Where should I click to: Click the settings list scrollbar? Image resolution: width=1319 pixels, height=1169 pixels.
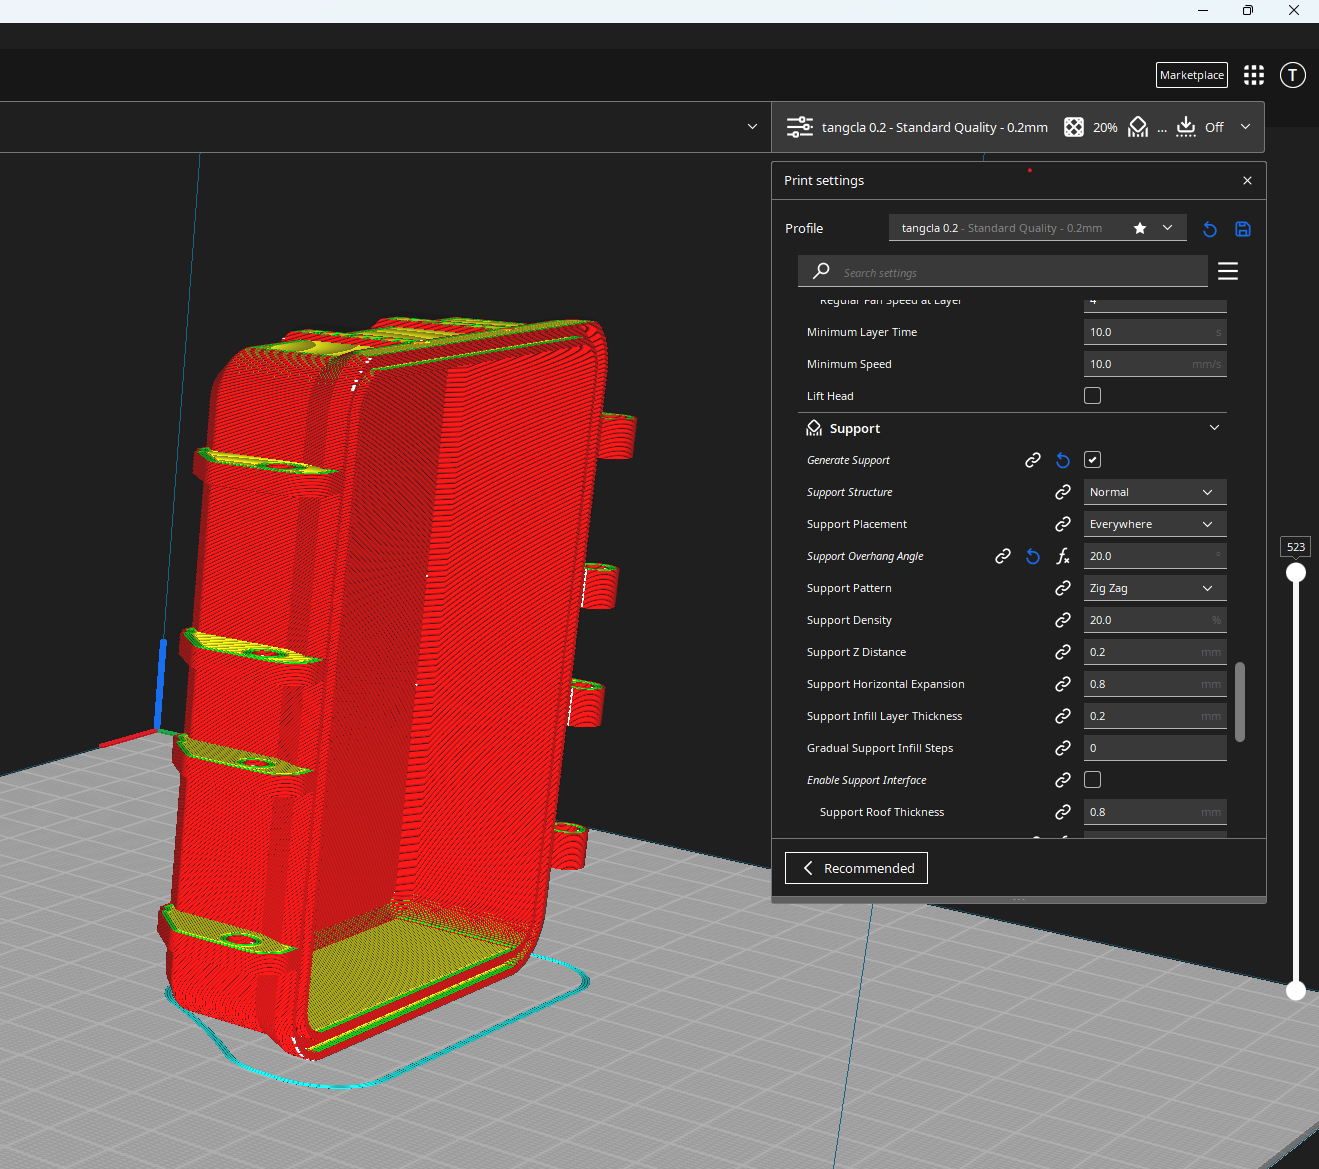[x=1240, y=702]
